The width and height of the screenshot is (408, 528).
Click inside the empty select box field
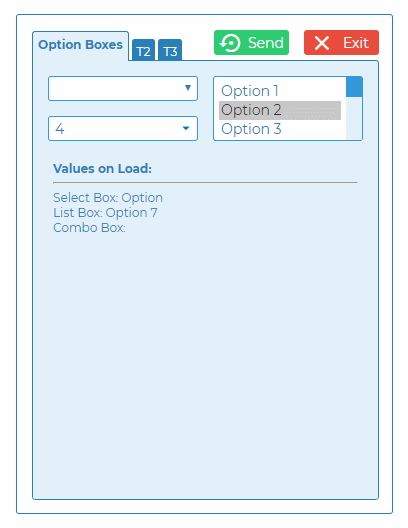click(x=123, y=89)
